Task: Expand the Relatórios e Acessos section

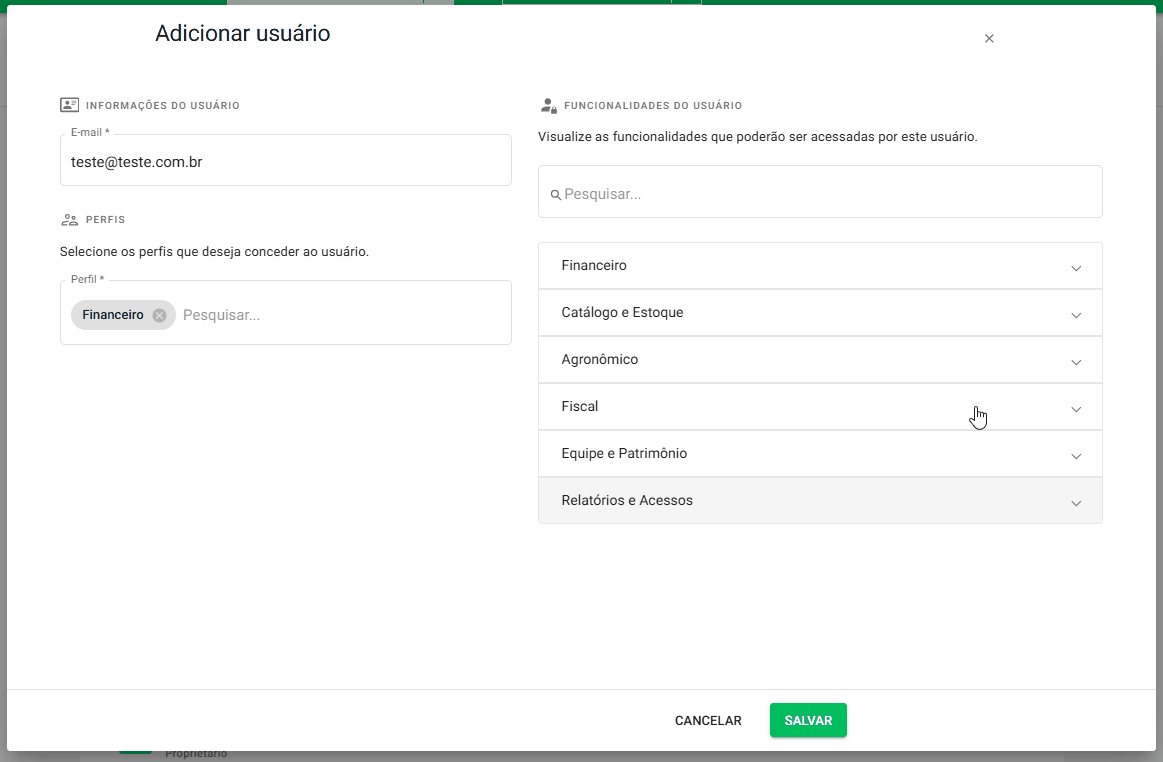Action: tap(1077, 503)
